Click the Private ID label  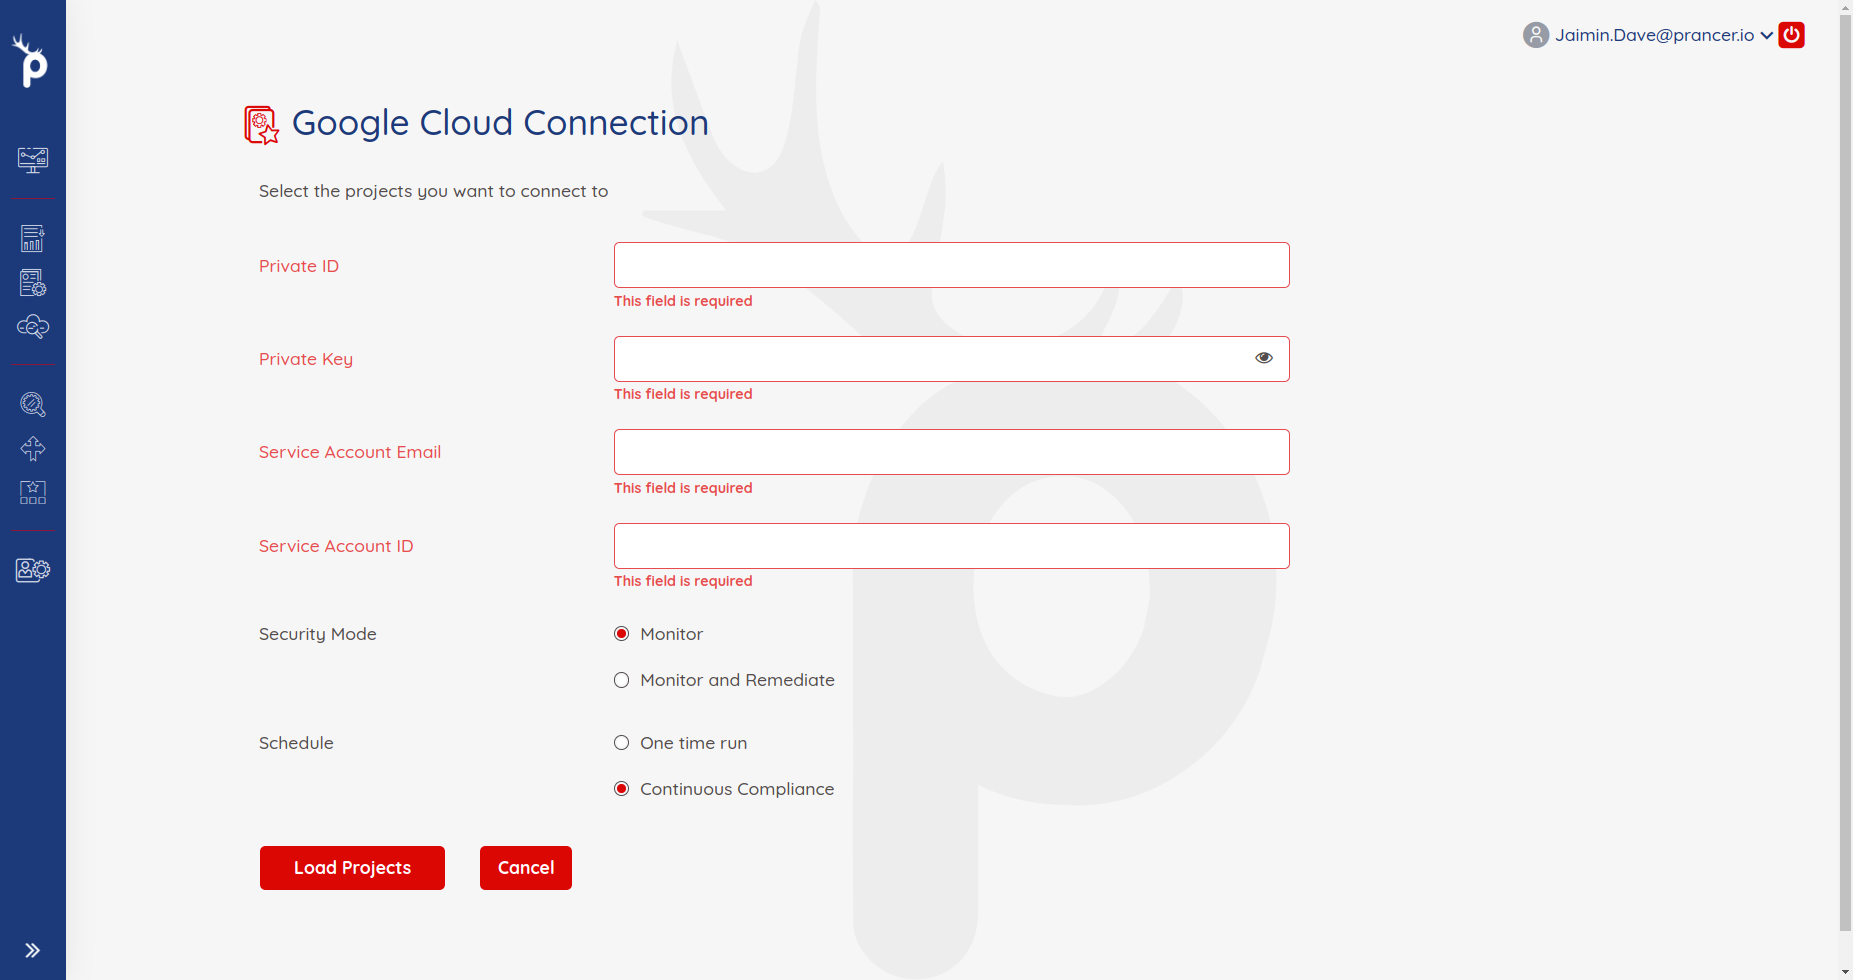coord(299,266)
